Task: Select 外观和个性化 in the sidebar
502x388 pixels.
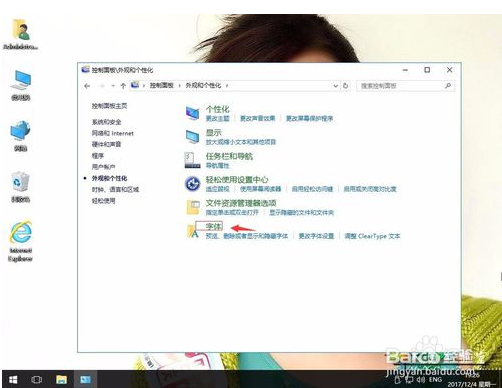Action: tap(109, 178)
